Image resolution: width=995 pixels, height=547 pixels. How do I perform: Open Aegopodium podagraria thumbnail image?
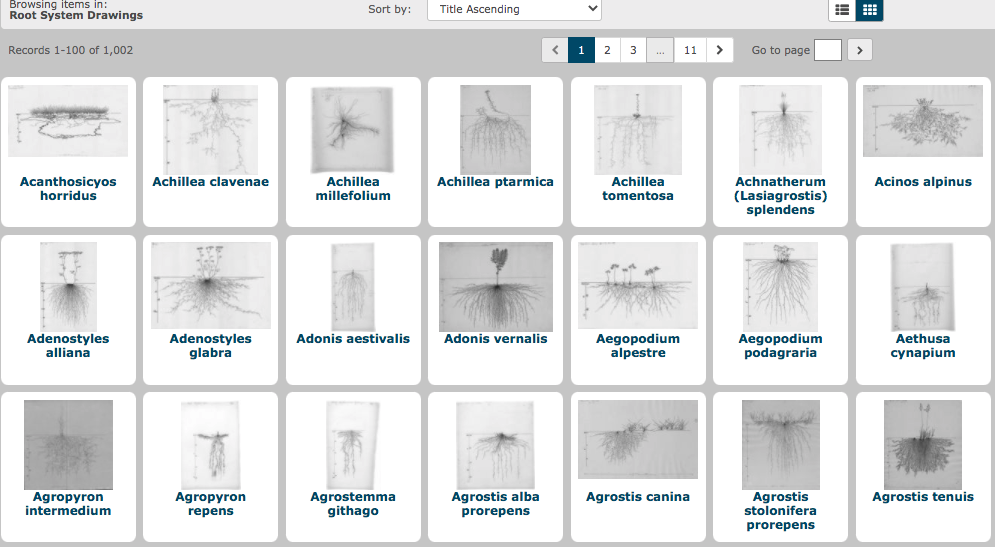pyautogui.click(x=780, y=286)
